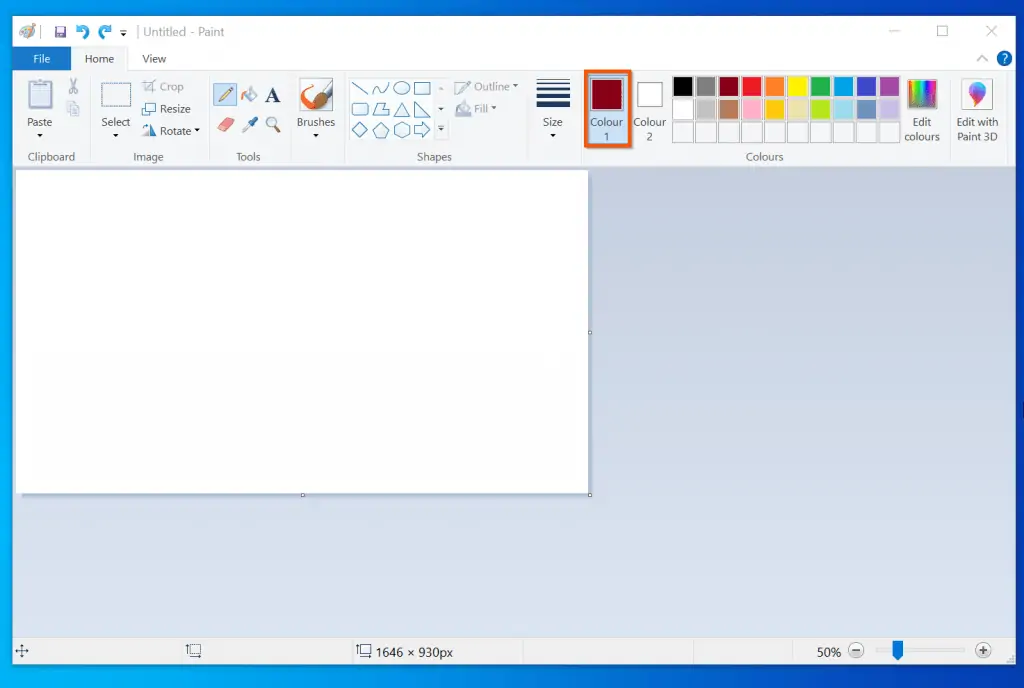The width and height of the screenshot is (1024, 688).
Task: Click the Edit with Paint 3D button
Action: (x=976, y=108)
